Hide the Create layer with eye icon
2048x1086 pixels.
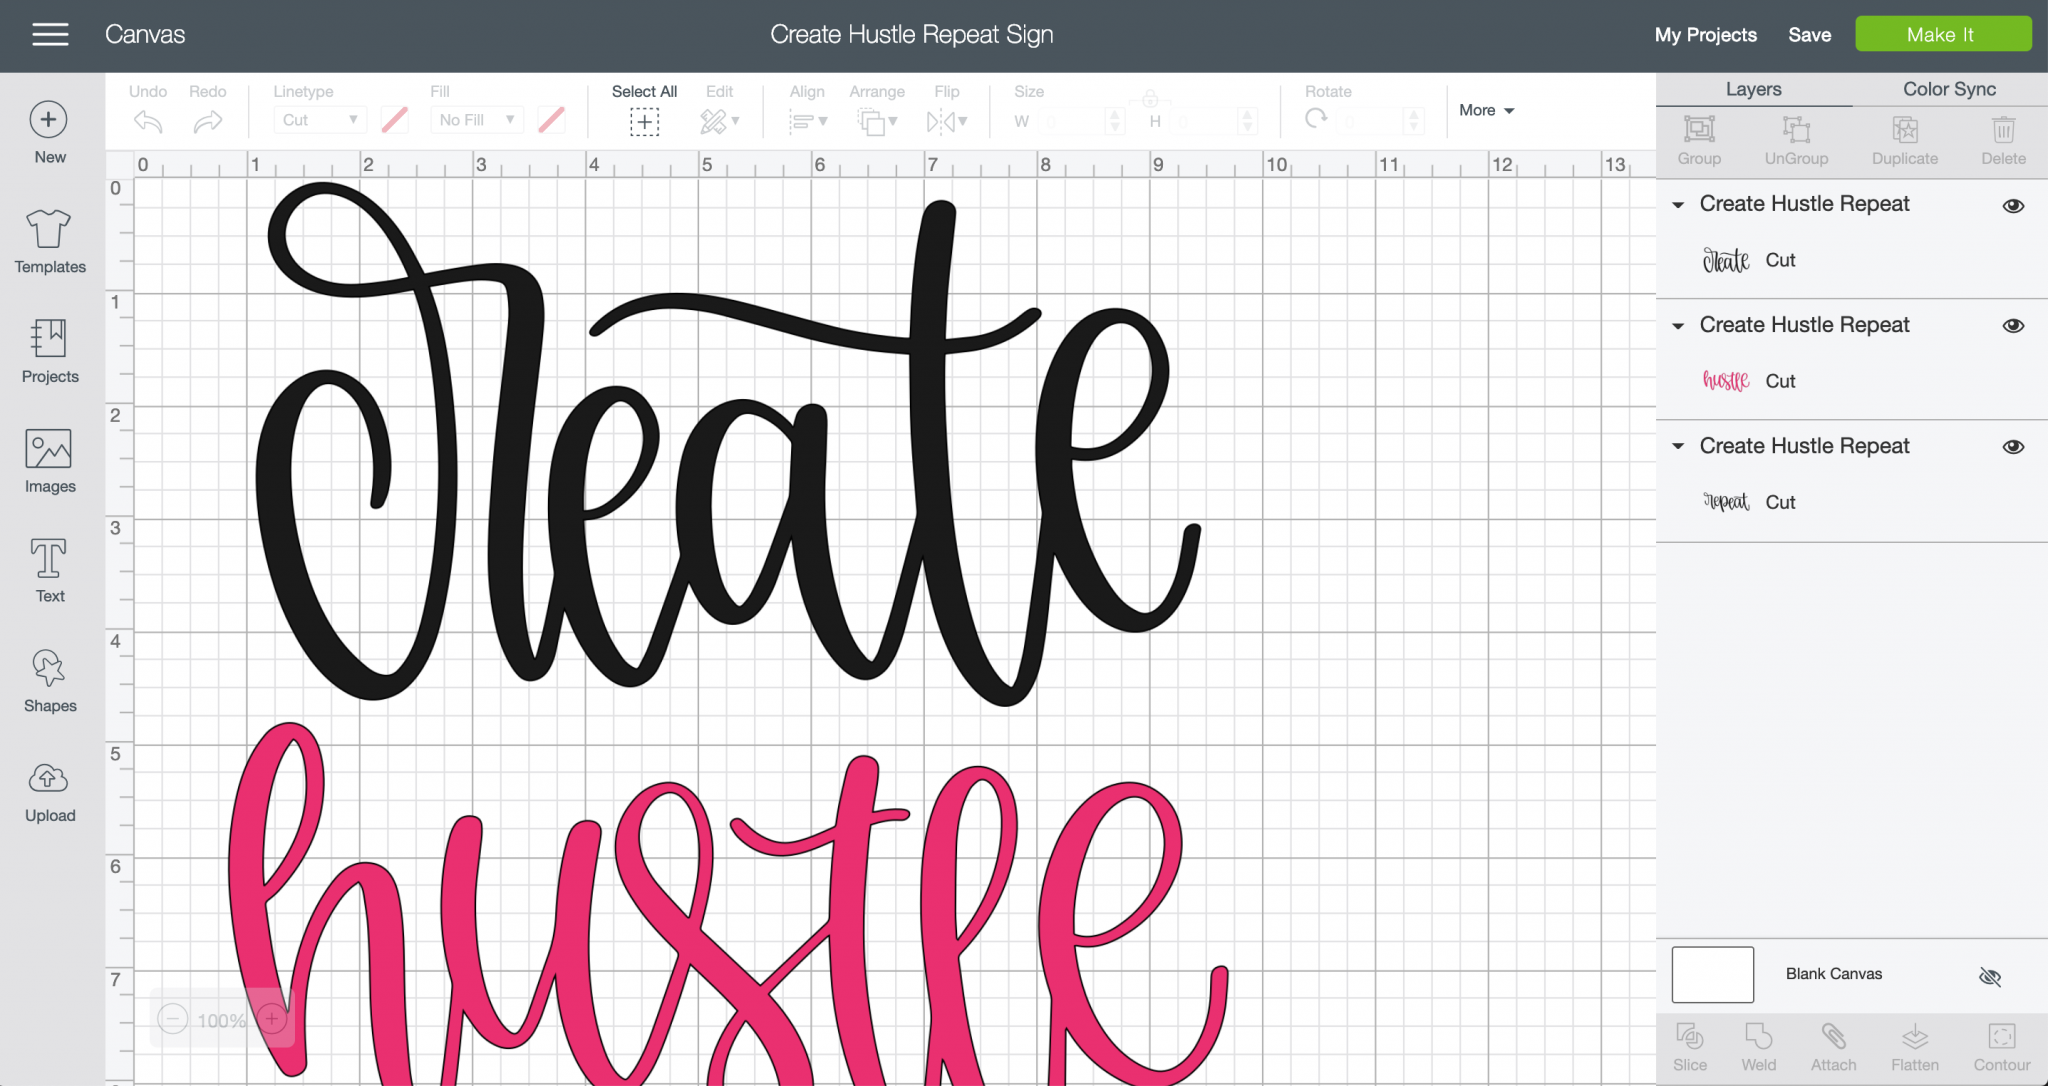2013,206
